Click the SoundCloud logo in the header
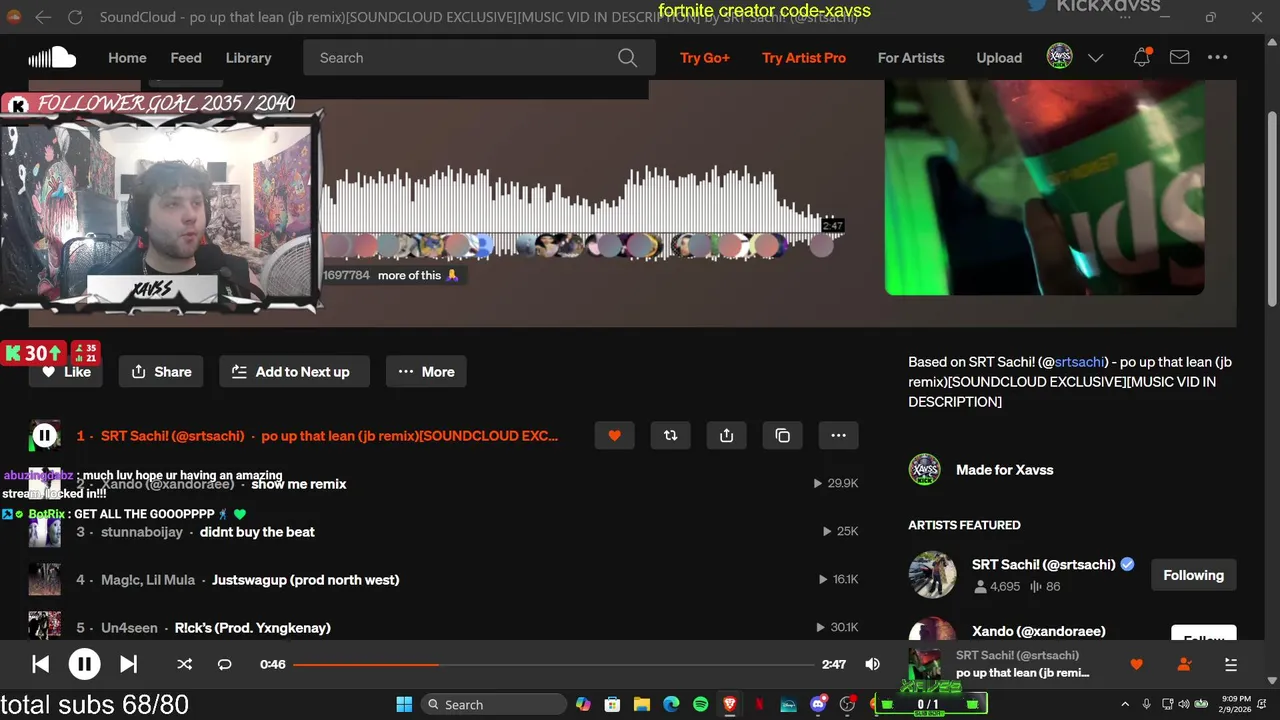 (52, 57)
